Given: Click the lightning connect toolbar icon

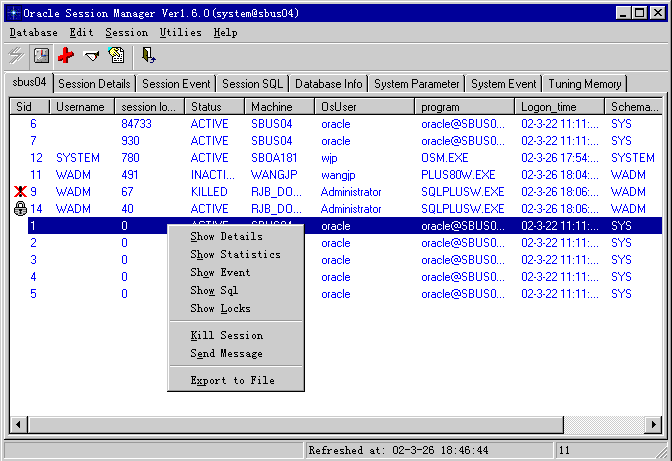Looking at the screenshot, I should pyautogui.click(x=16, y=56).
